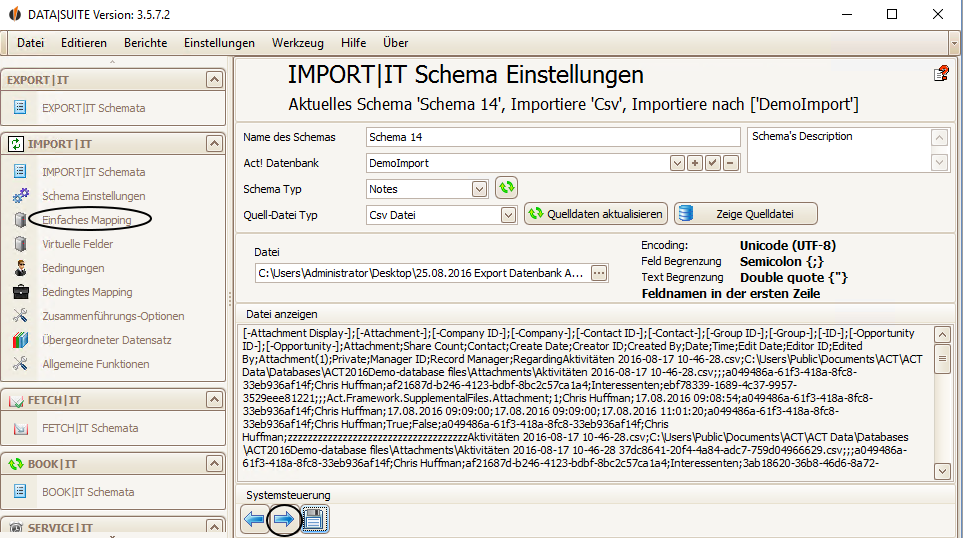Viewport: 963px width, 538px height.
Task: Add a new Act! Datenbank with plus button
Action: [695, 163]
